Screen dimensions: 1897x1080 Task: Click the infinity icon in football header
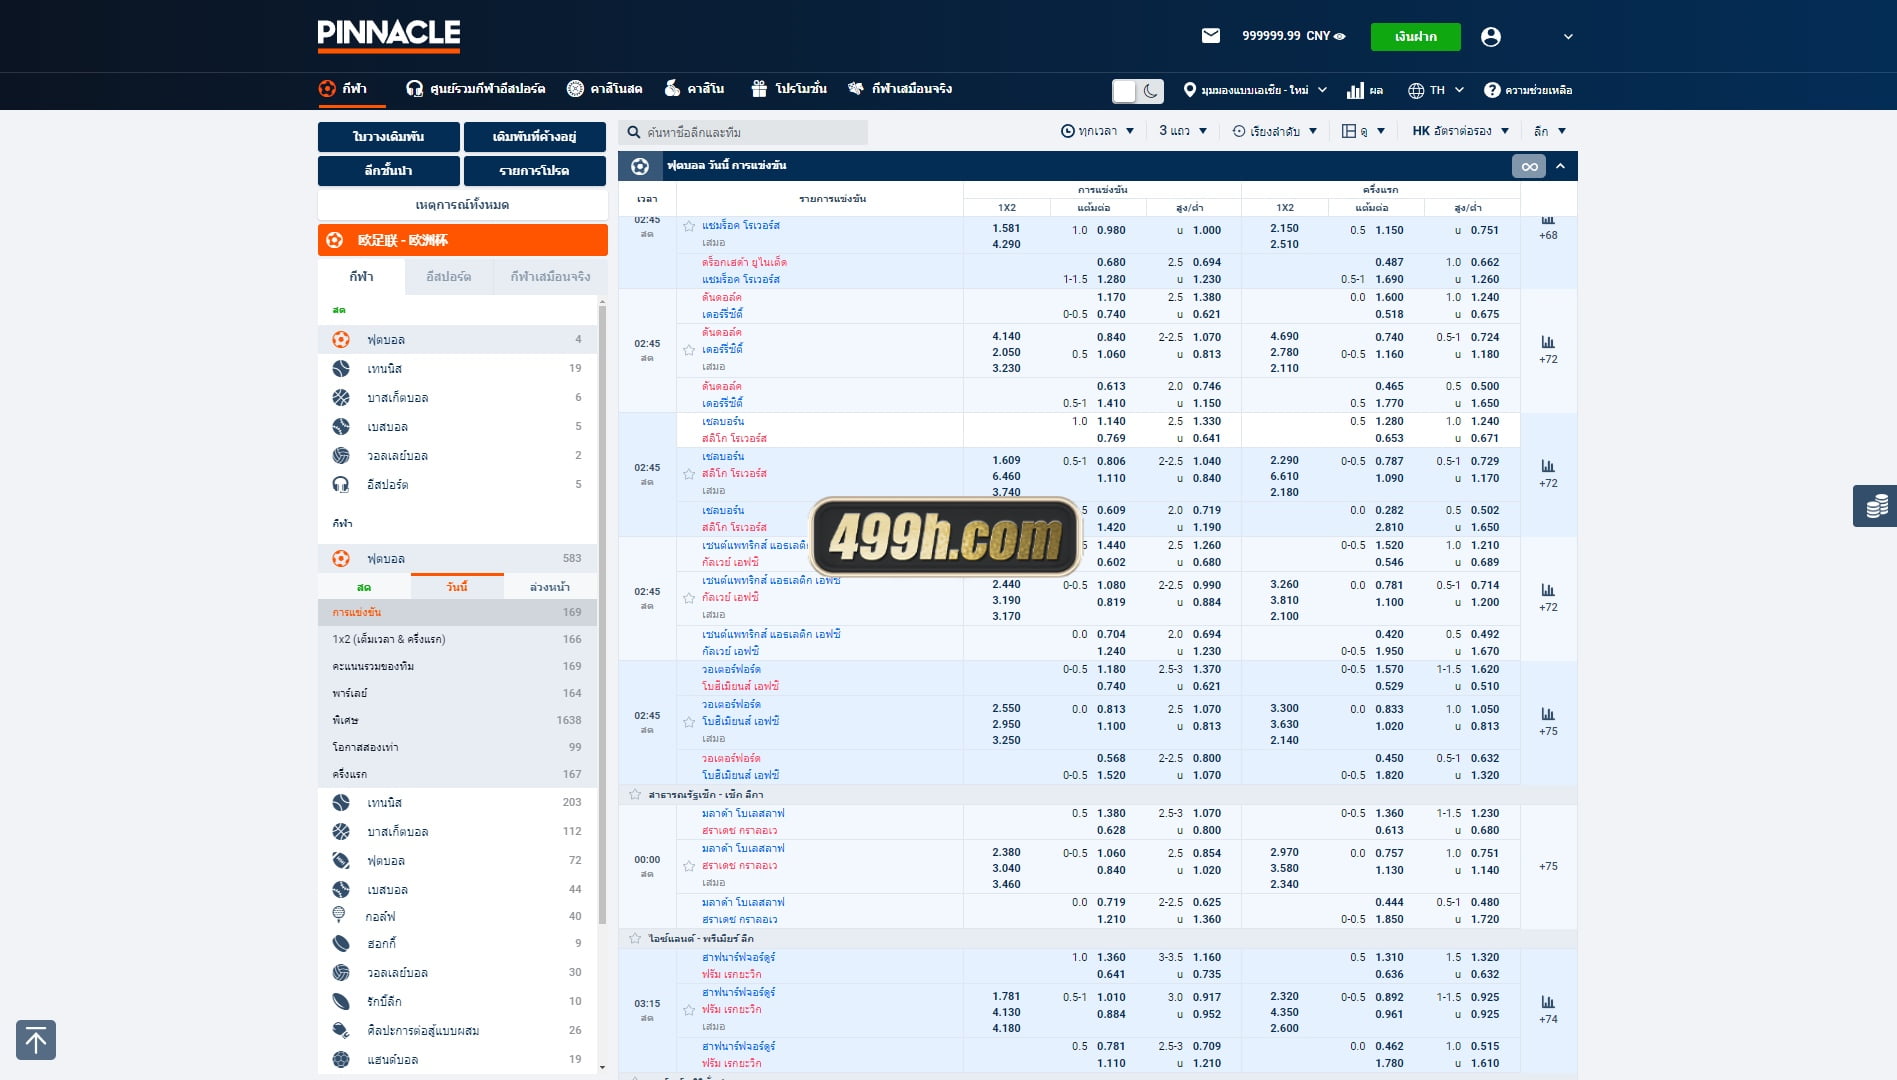click(1529, 166)
